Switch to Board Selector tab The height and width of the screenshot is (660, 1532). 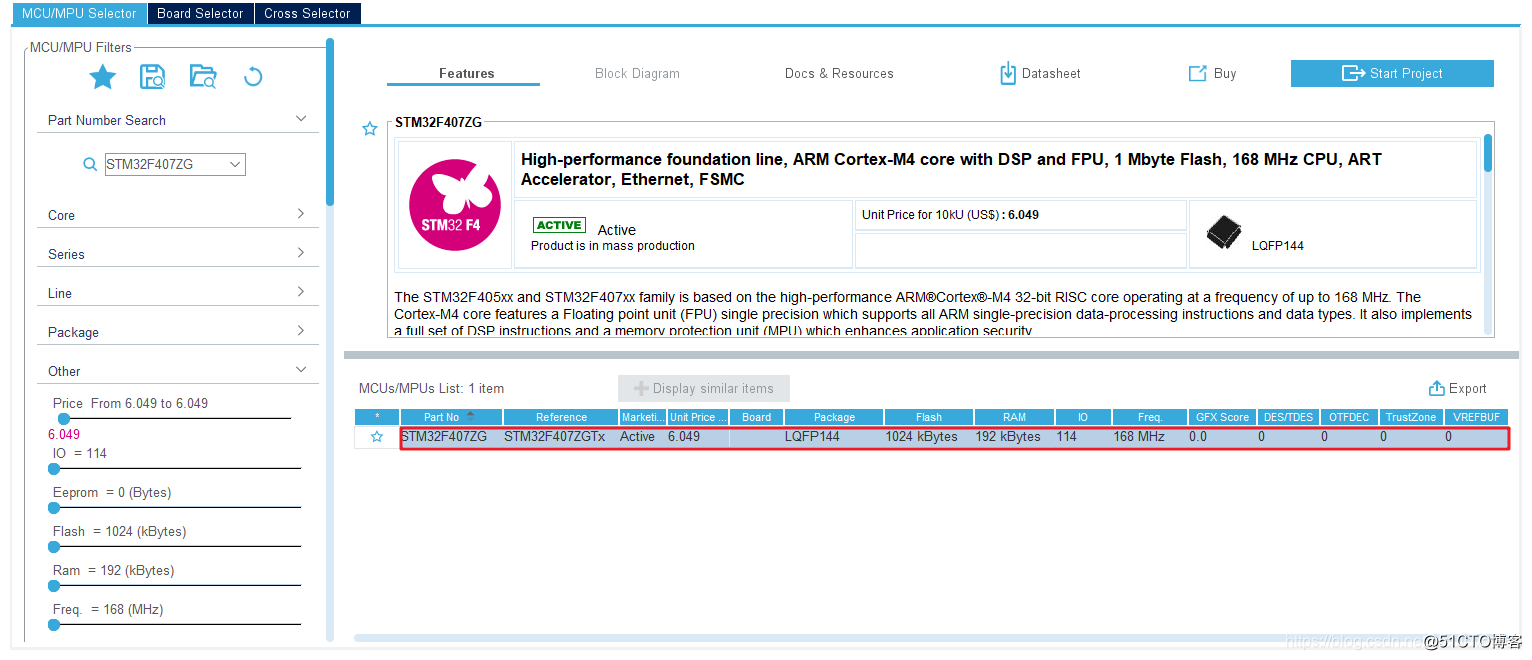click(200, 13)
